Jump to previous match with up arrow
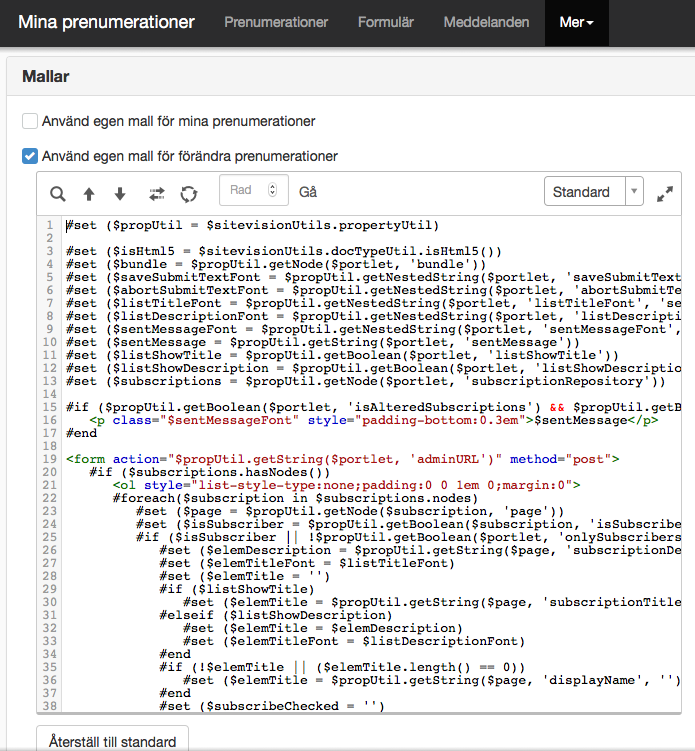 tap(89, 194)
